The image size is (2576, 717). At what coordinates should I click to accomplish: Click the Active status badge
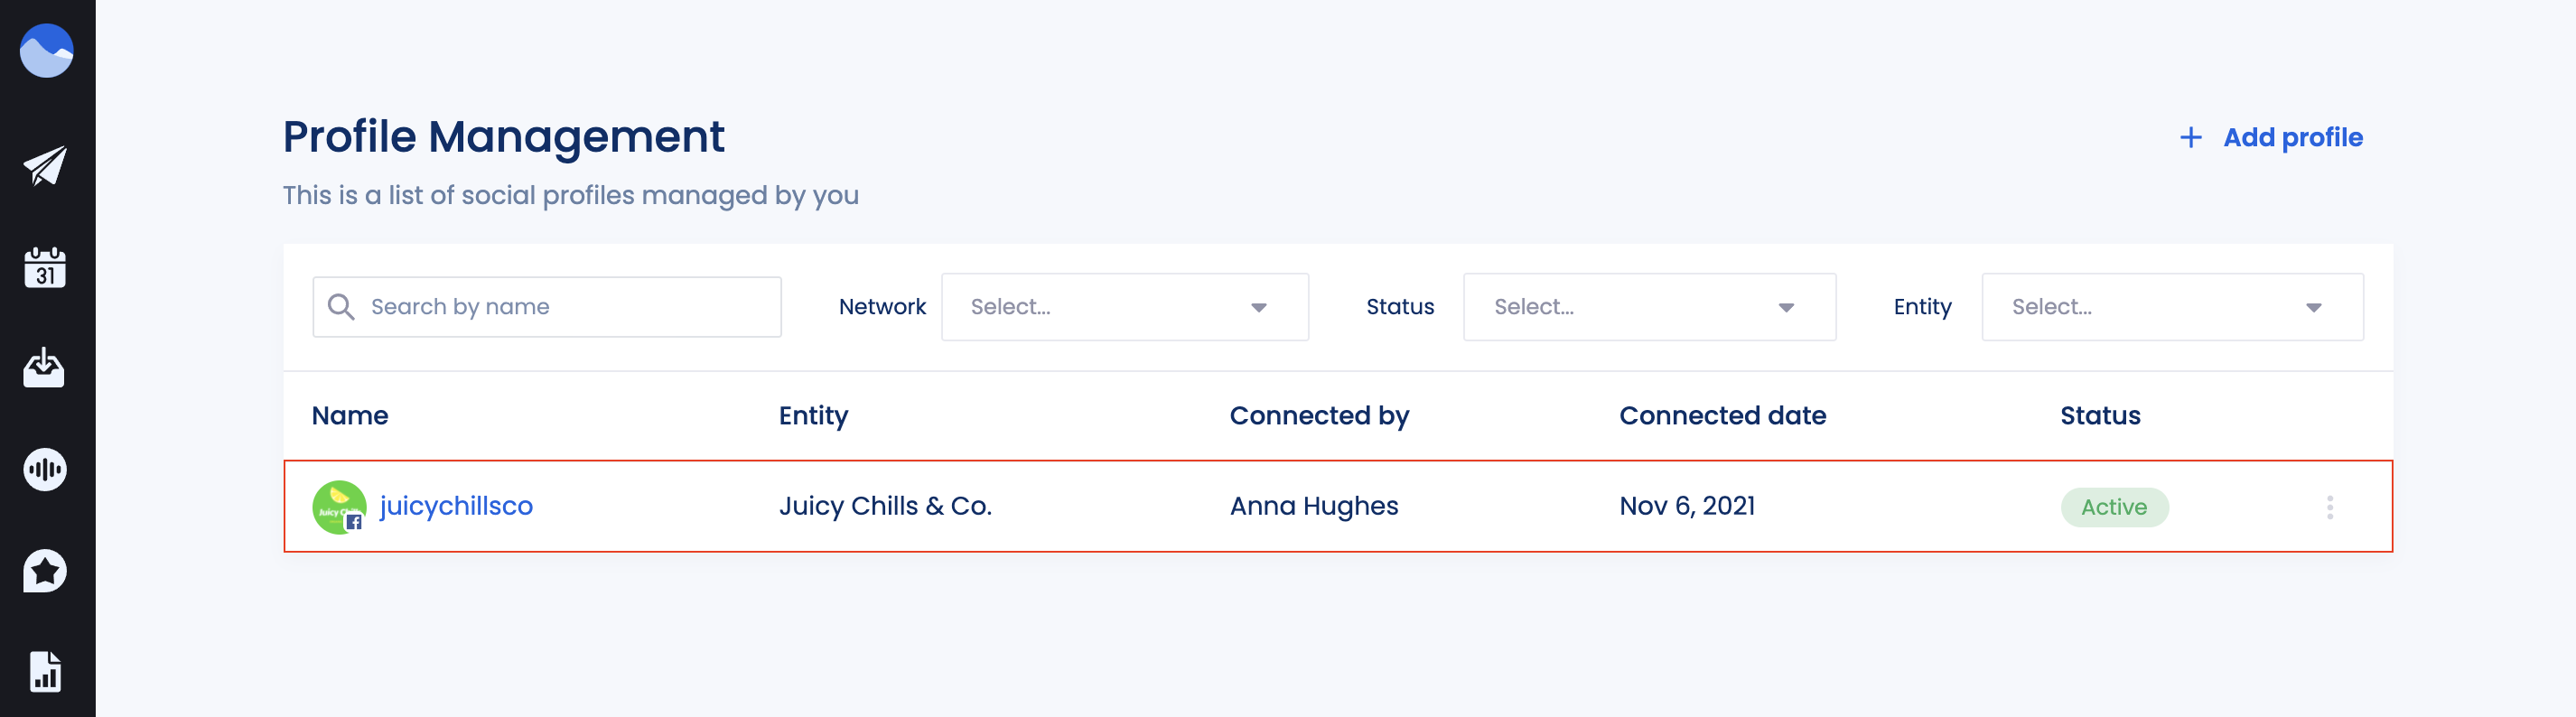point(2113,507)
